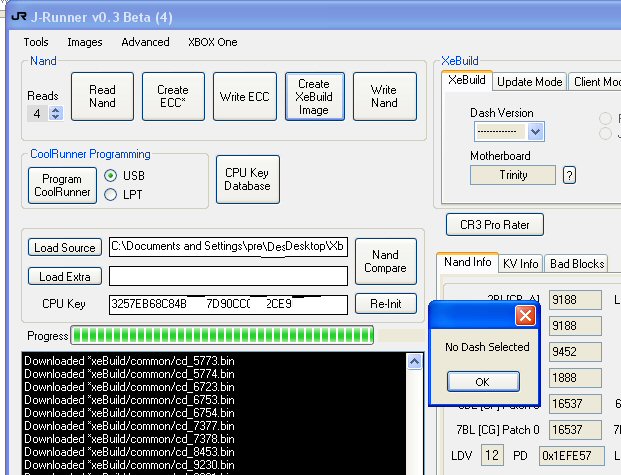Open the XBOX One menu
This screenshot has width=621, height=475.
(x=213, y=42)
